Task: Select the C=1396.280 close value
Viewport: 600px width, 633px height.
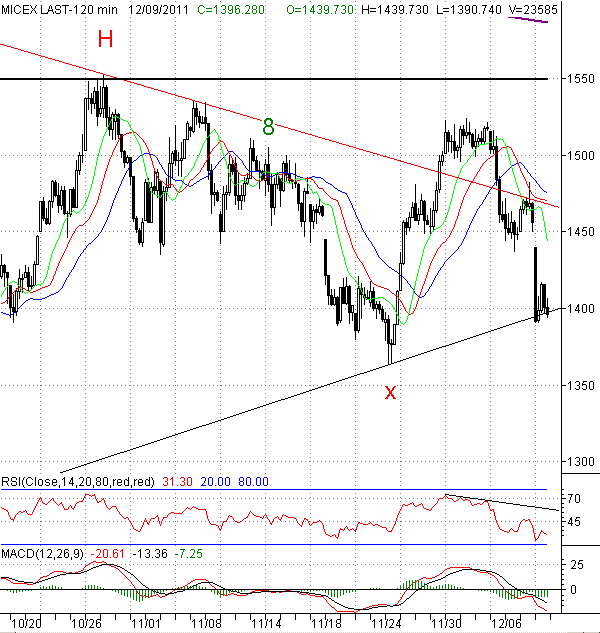Action: [231, 9]
